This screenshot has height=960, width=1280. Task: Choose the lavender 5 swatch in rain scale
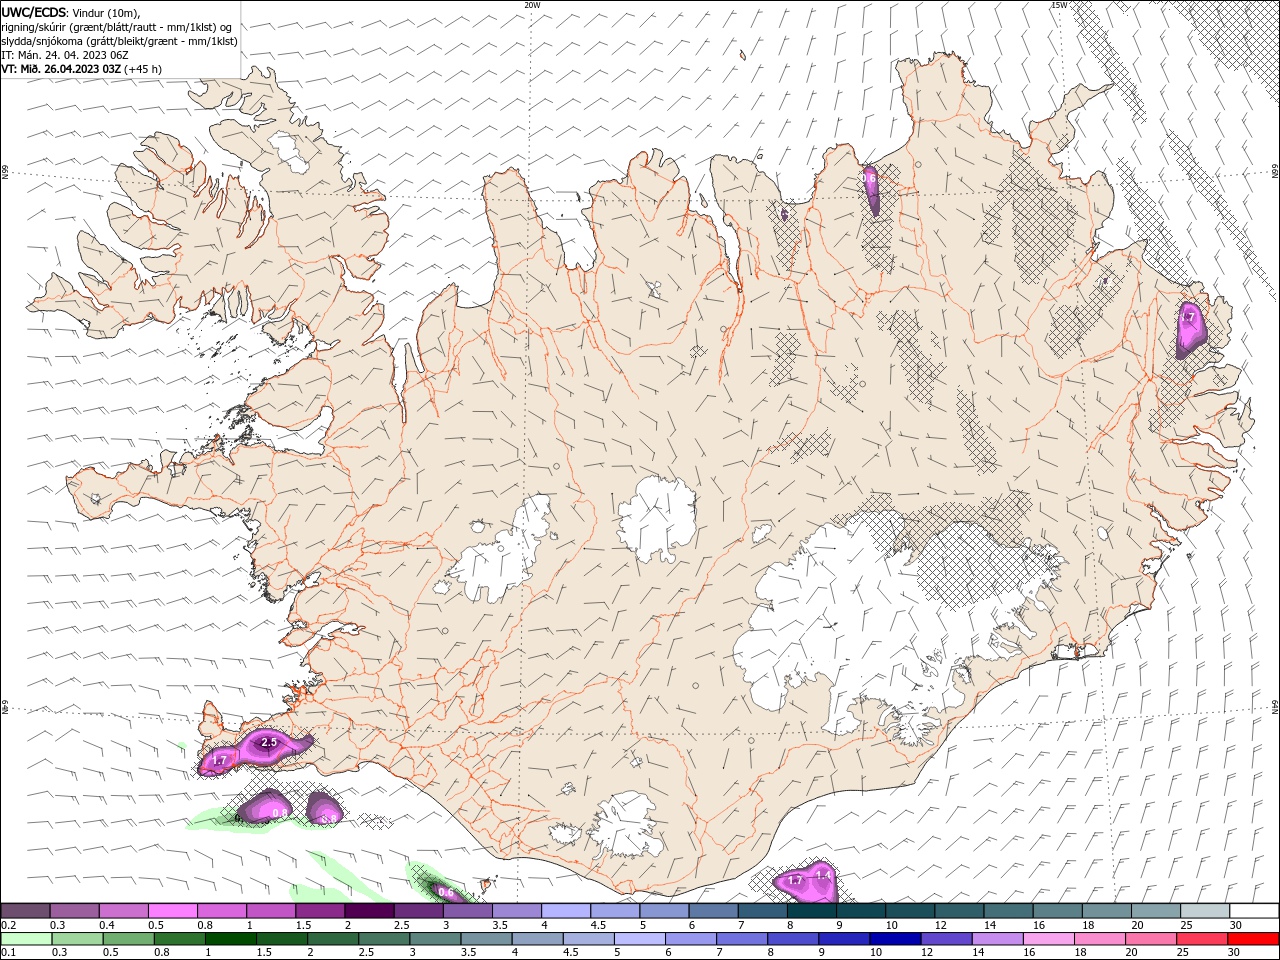[x=640, y=939]
